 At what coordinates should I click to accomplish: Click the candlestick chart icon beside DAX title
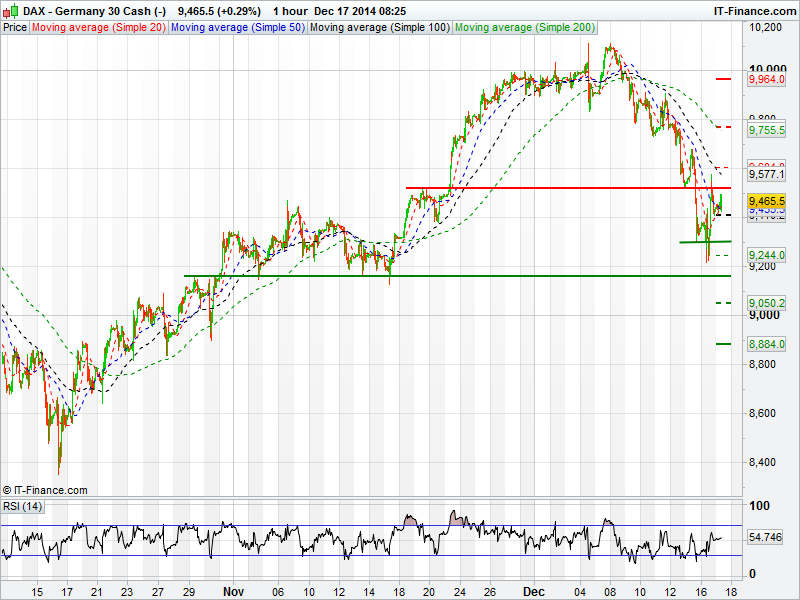click(x=11, y=10)
